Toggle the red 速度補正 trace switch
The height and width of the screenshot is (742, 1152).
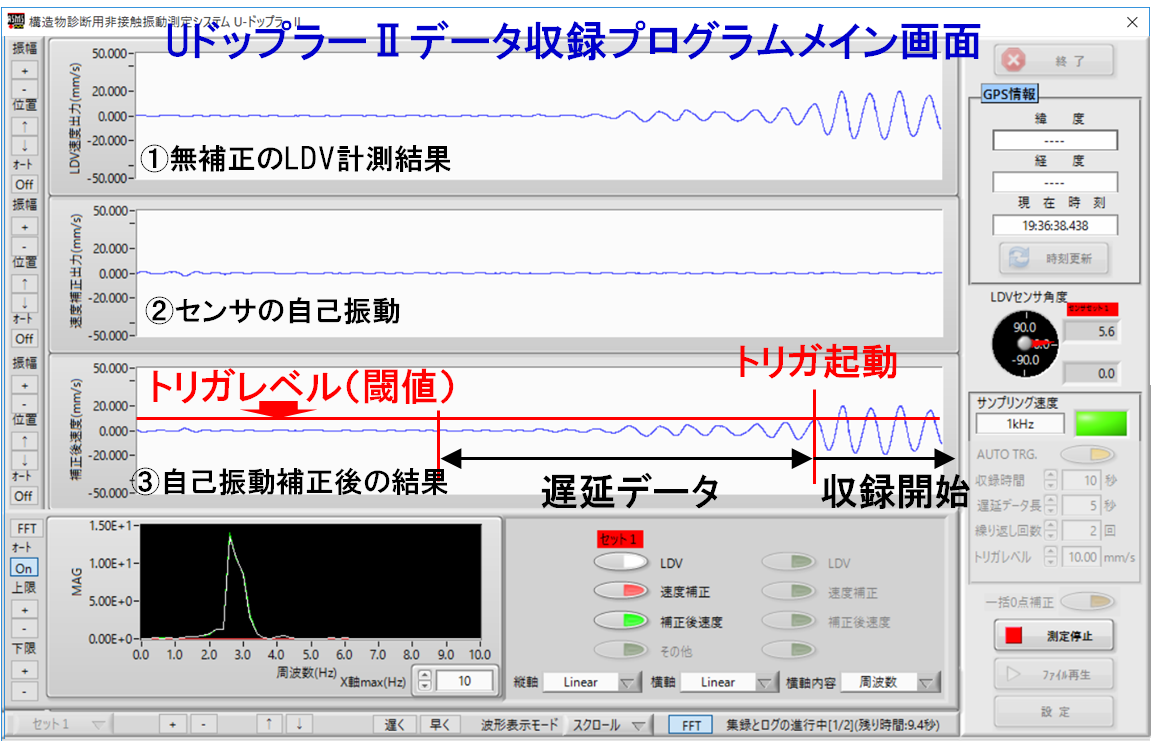click(x=621, y=592)
